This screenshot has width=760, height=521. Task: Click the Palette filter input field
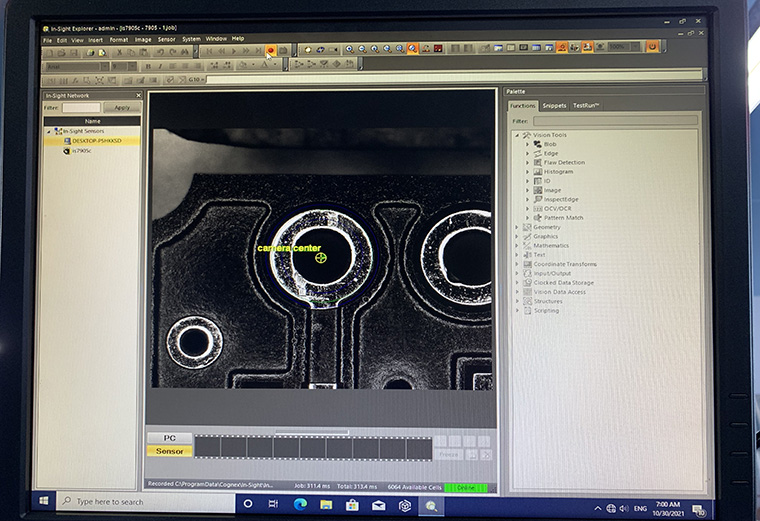(x=615, y=121)
